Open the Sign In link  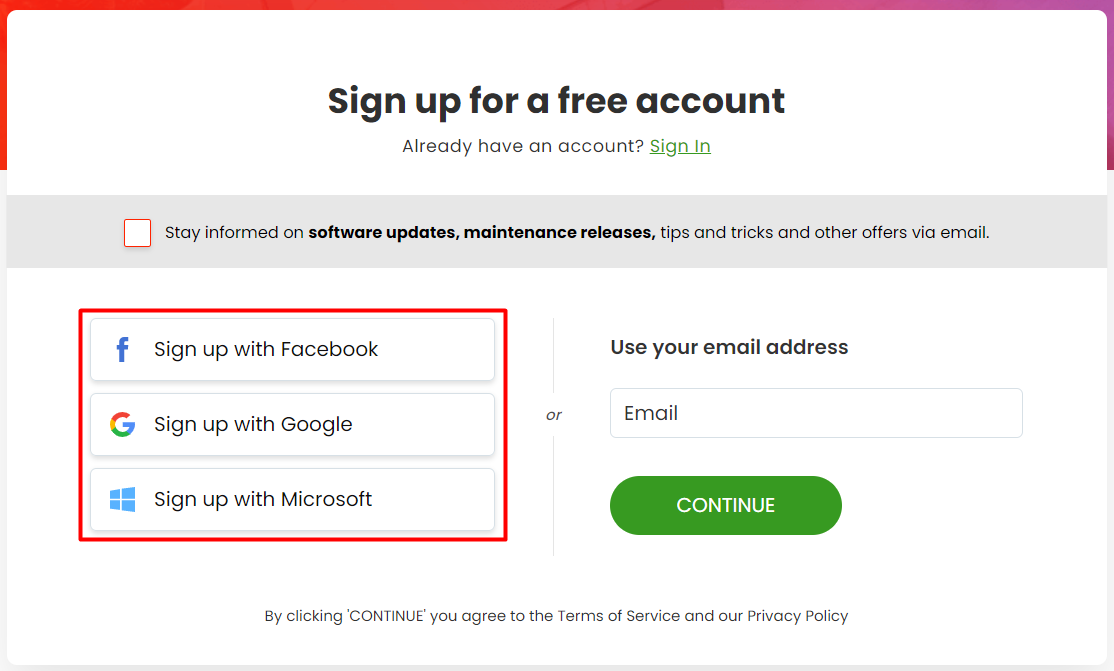click(x=680, y=146)
